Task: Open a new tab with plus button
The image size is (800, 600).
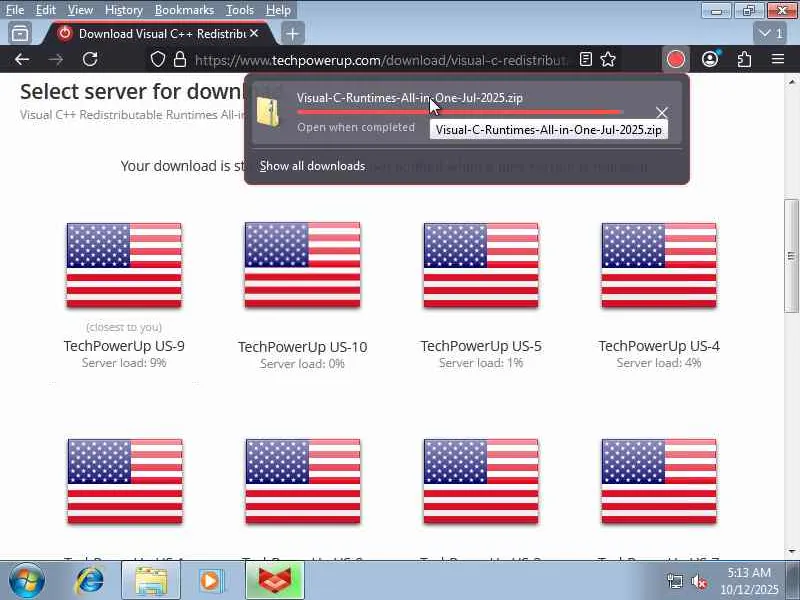Action: coord(292,34)
